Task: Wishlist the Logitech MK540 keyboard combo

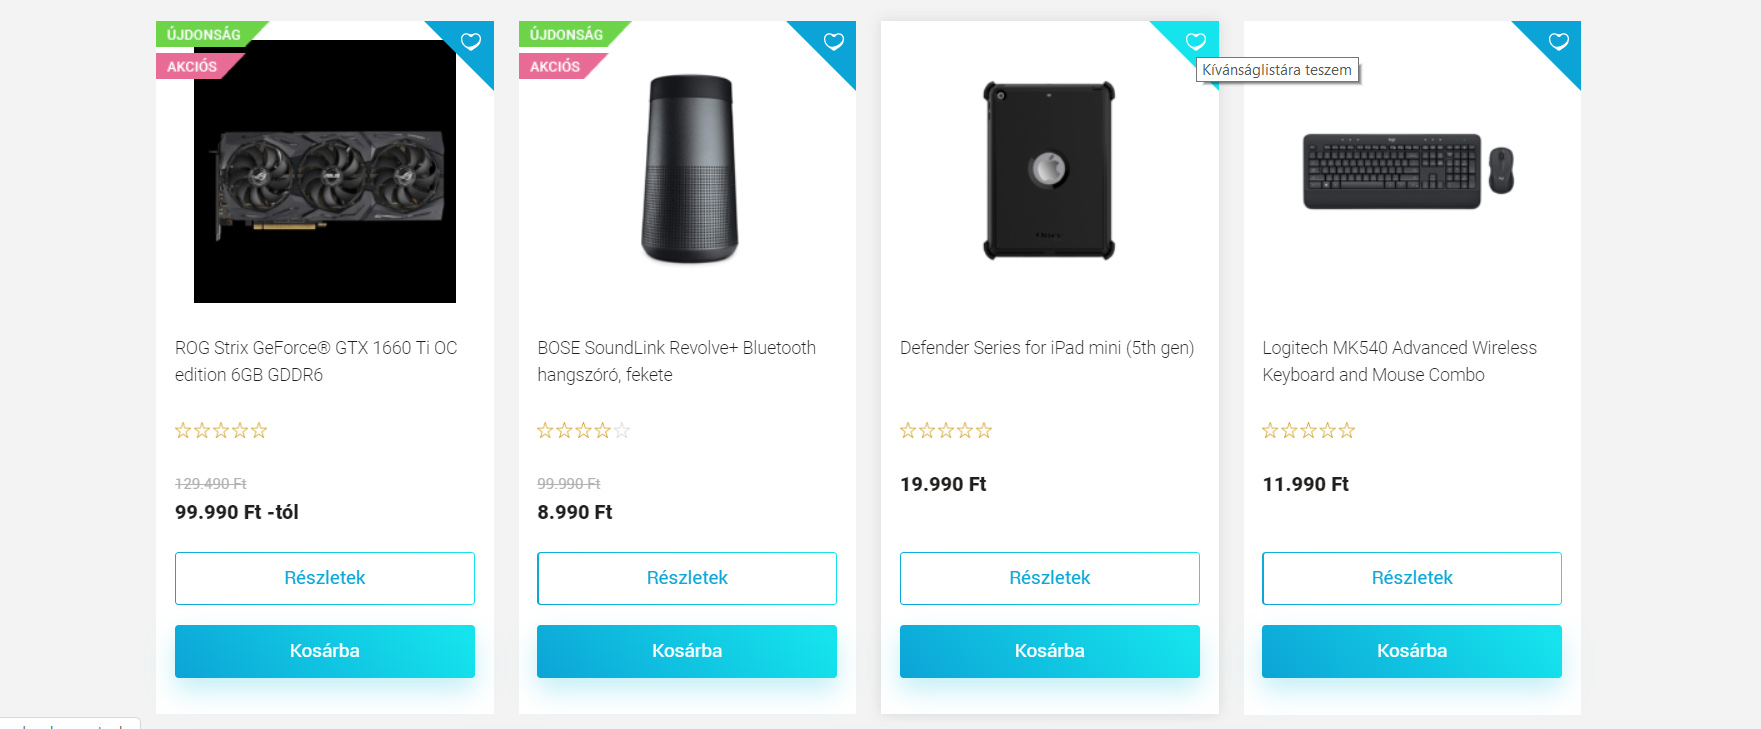Action: (x=1559, y=41)
